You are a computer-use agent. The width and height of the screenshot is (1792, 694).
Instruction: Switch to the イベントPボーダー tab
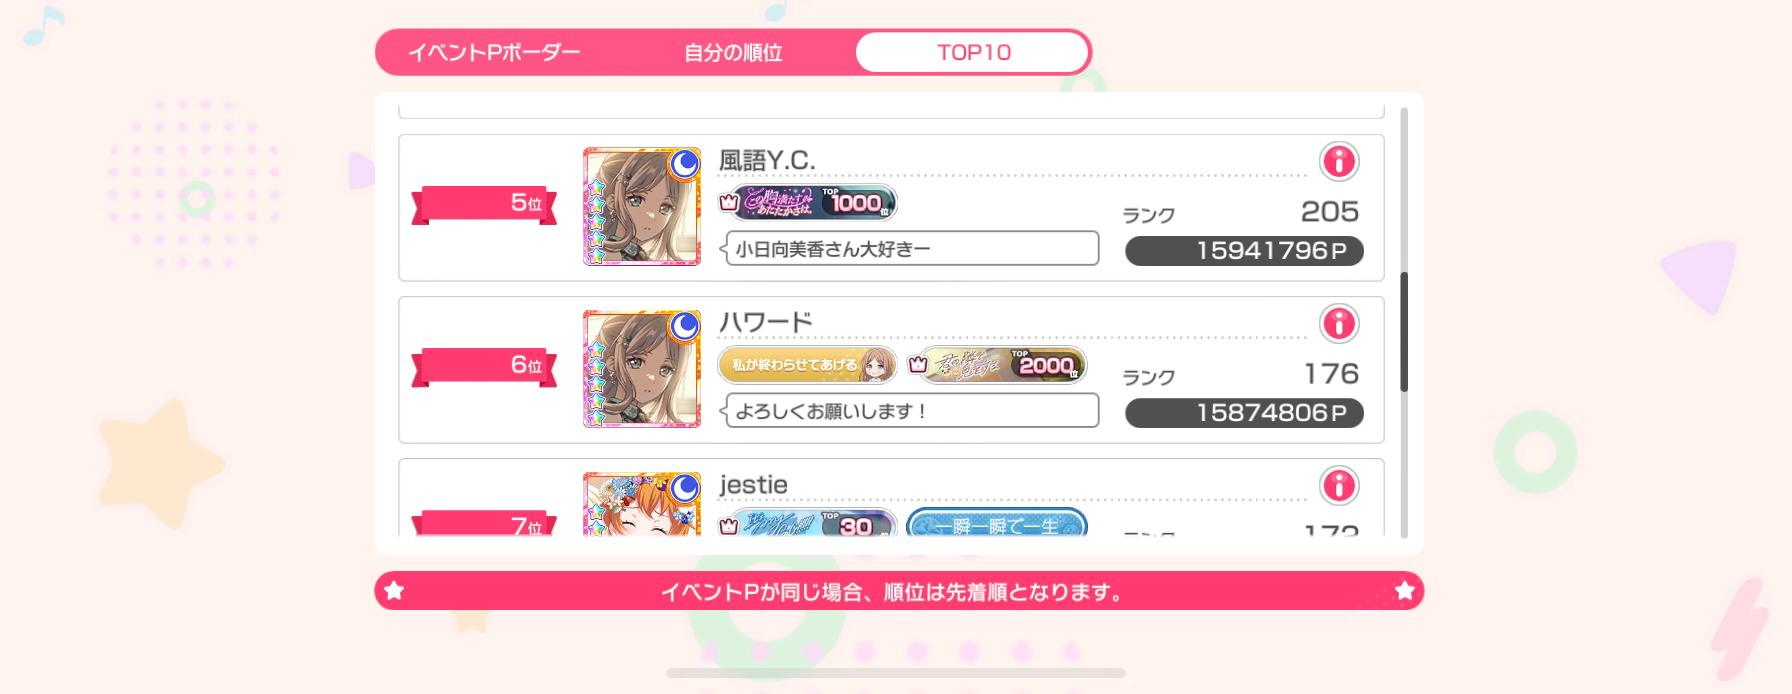tap(495, 52)
